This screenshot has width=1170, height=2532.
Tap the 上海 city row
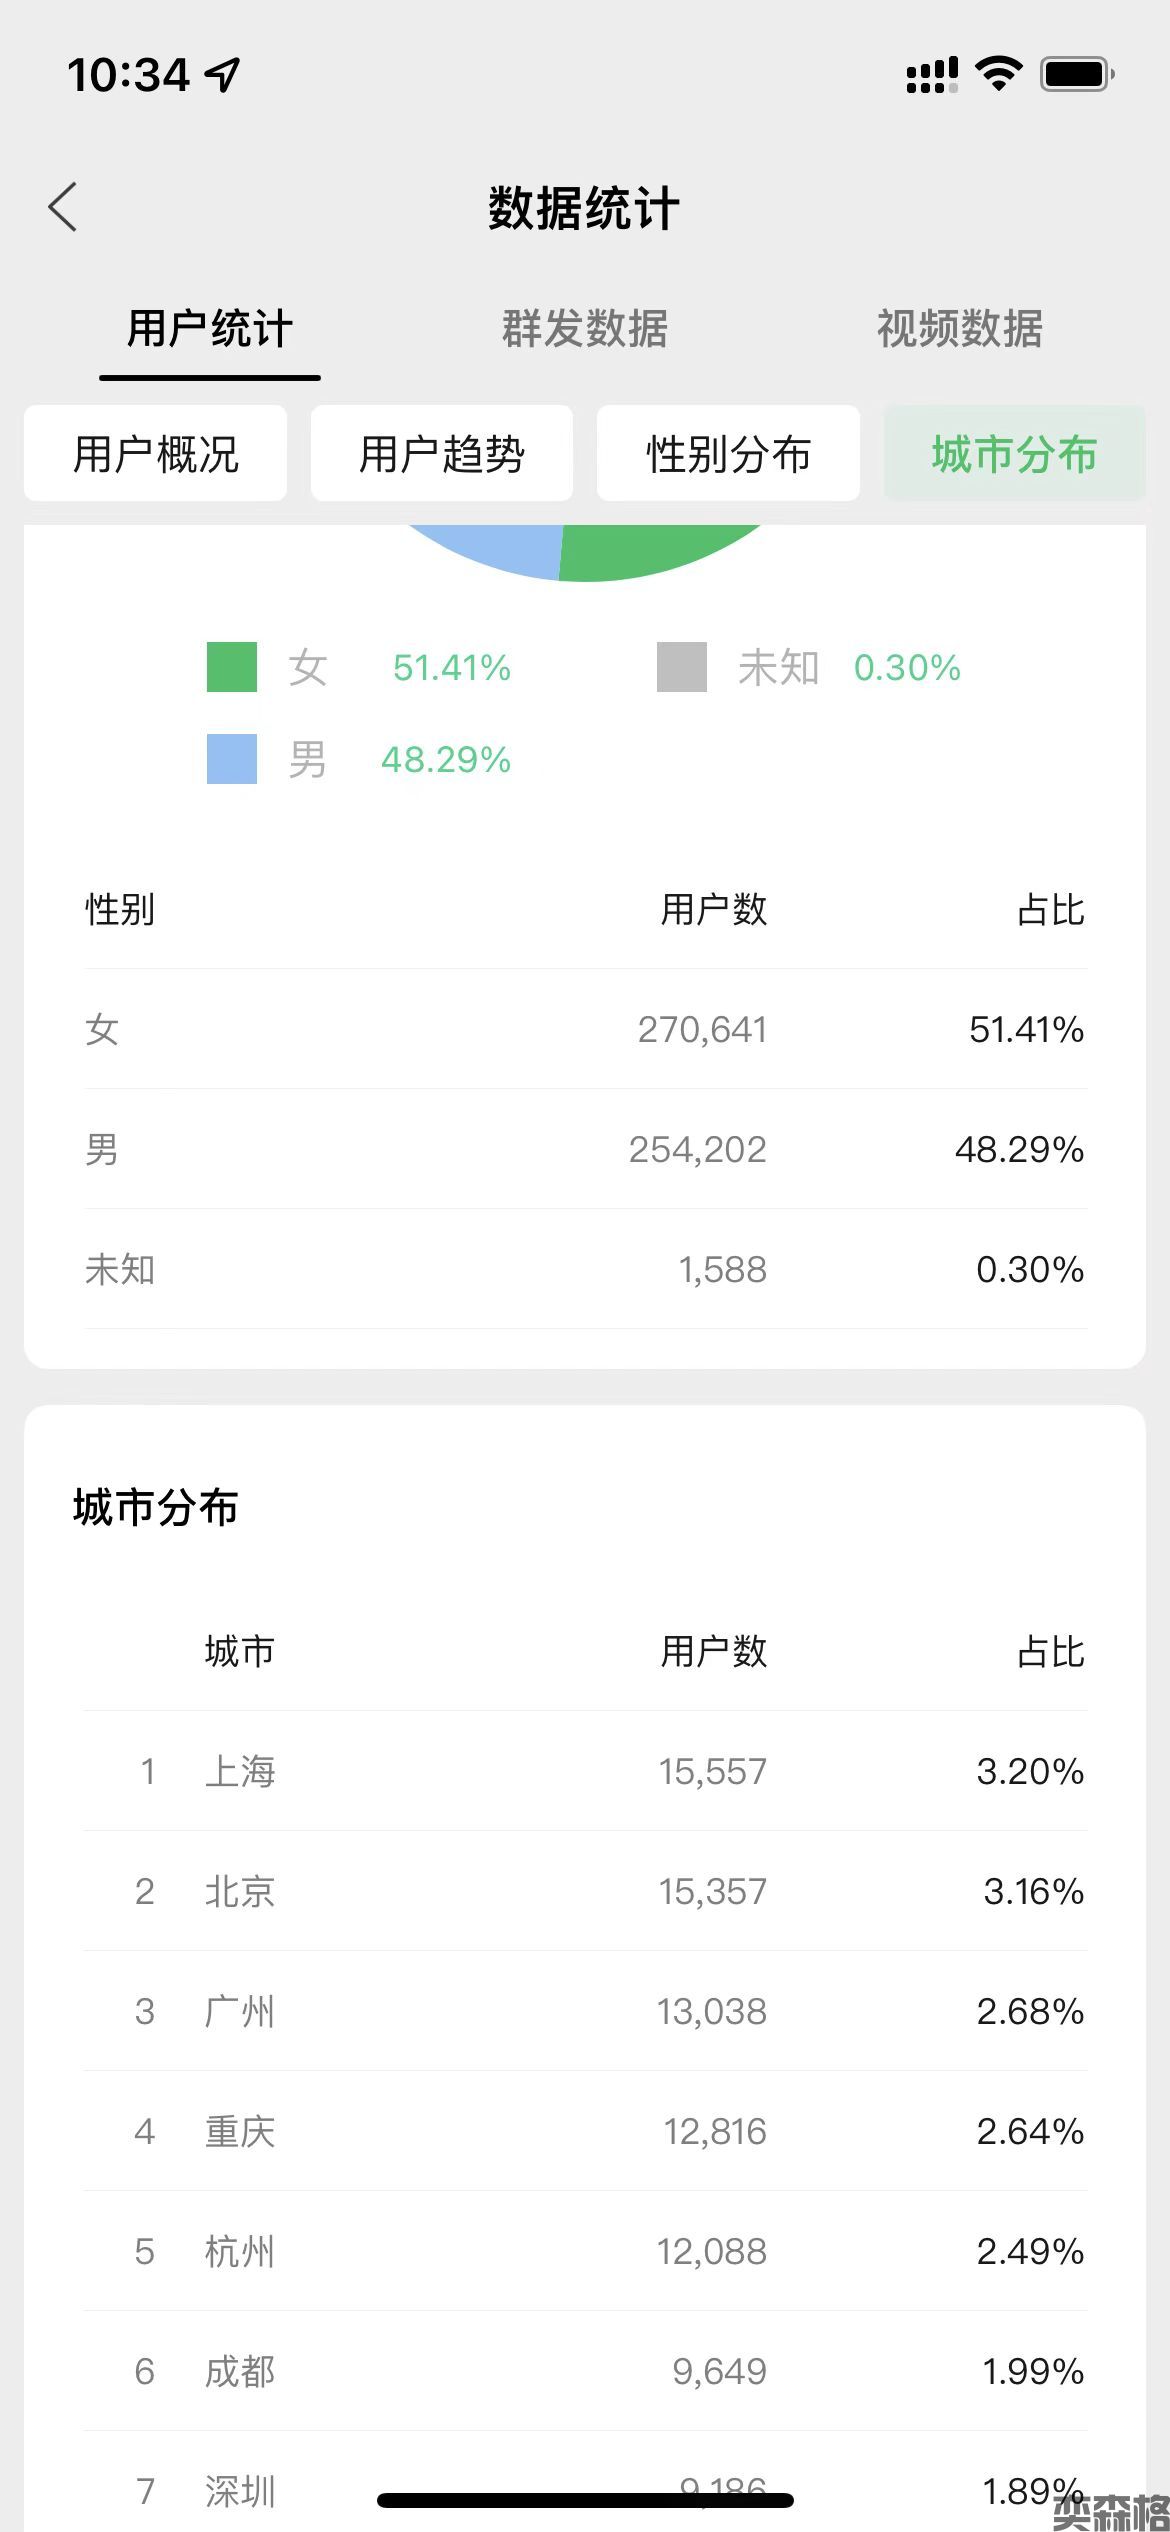pyautogui.click(x=585, y=1771)
